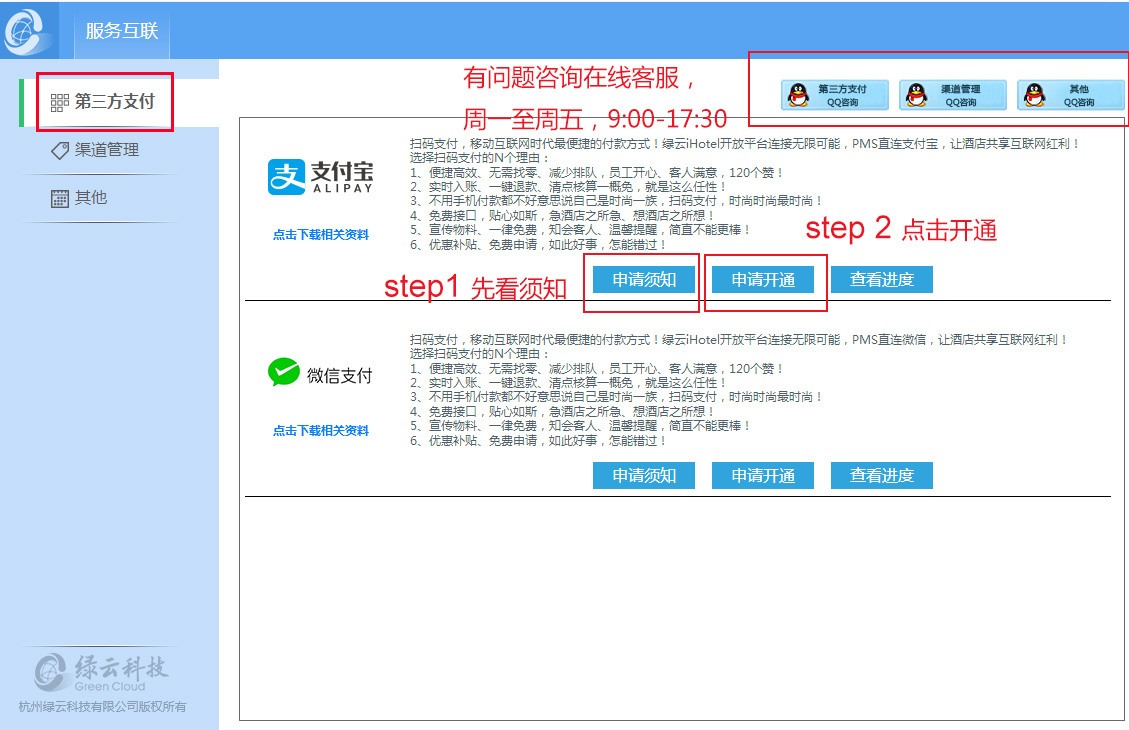Click Alipay reason 4 '免费接口，贴心如斯'
This screenshot has width=1129, height=730.
pyautogui.click(x=562, y=215)
